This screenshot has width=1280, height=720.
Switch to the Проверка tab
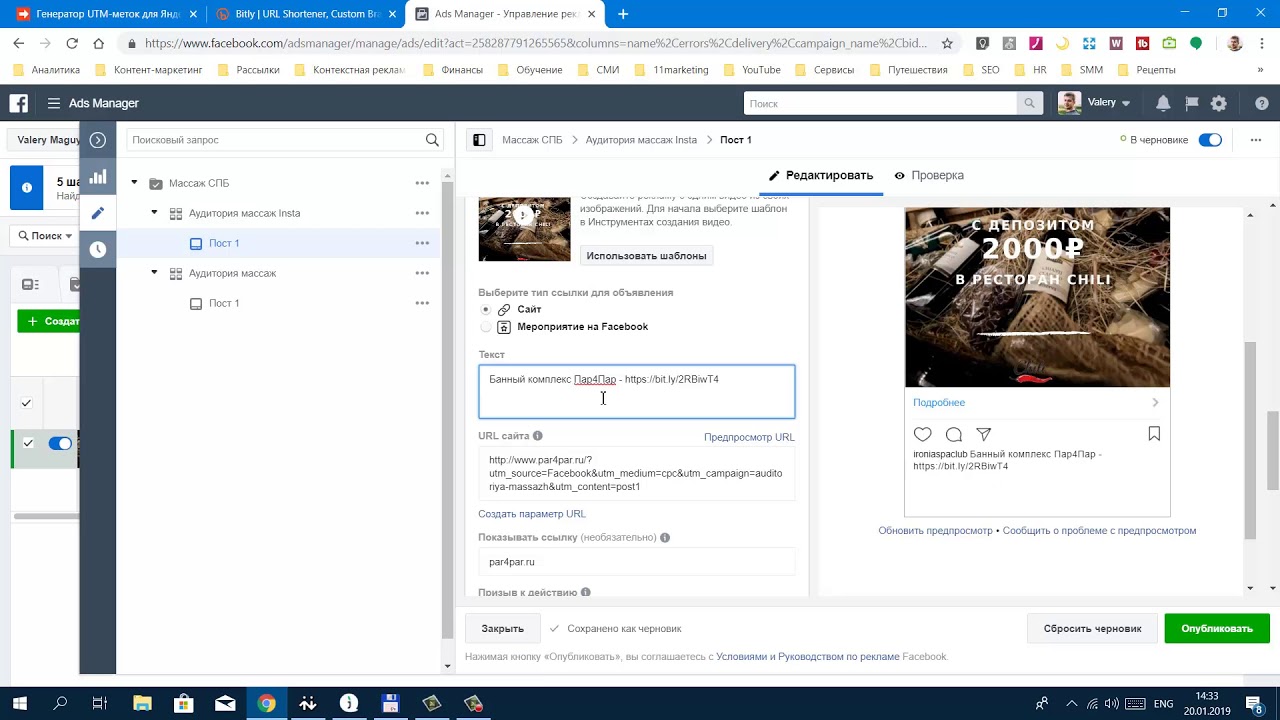(x=929, y=175)
